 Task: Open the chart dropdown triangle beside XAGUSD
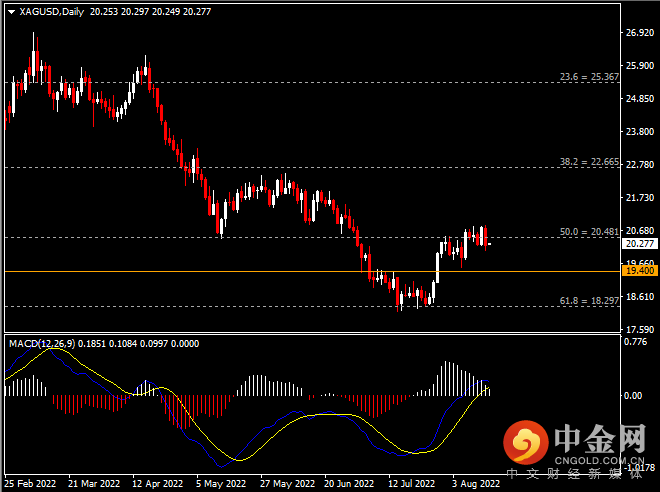[11, 12]
